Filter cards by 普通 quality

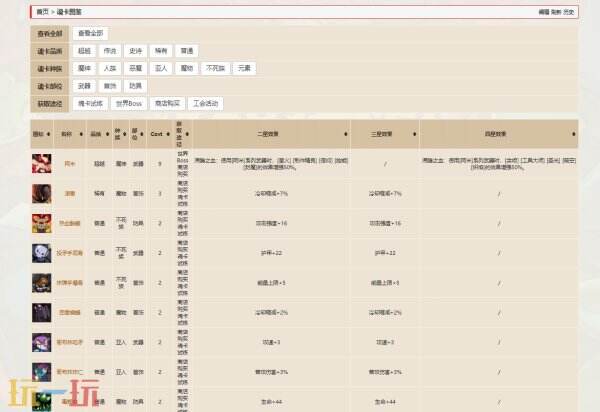coord(187,51)
